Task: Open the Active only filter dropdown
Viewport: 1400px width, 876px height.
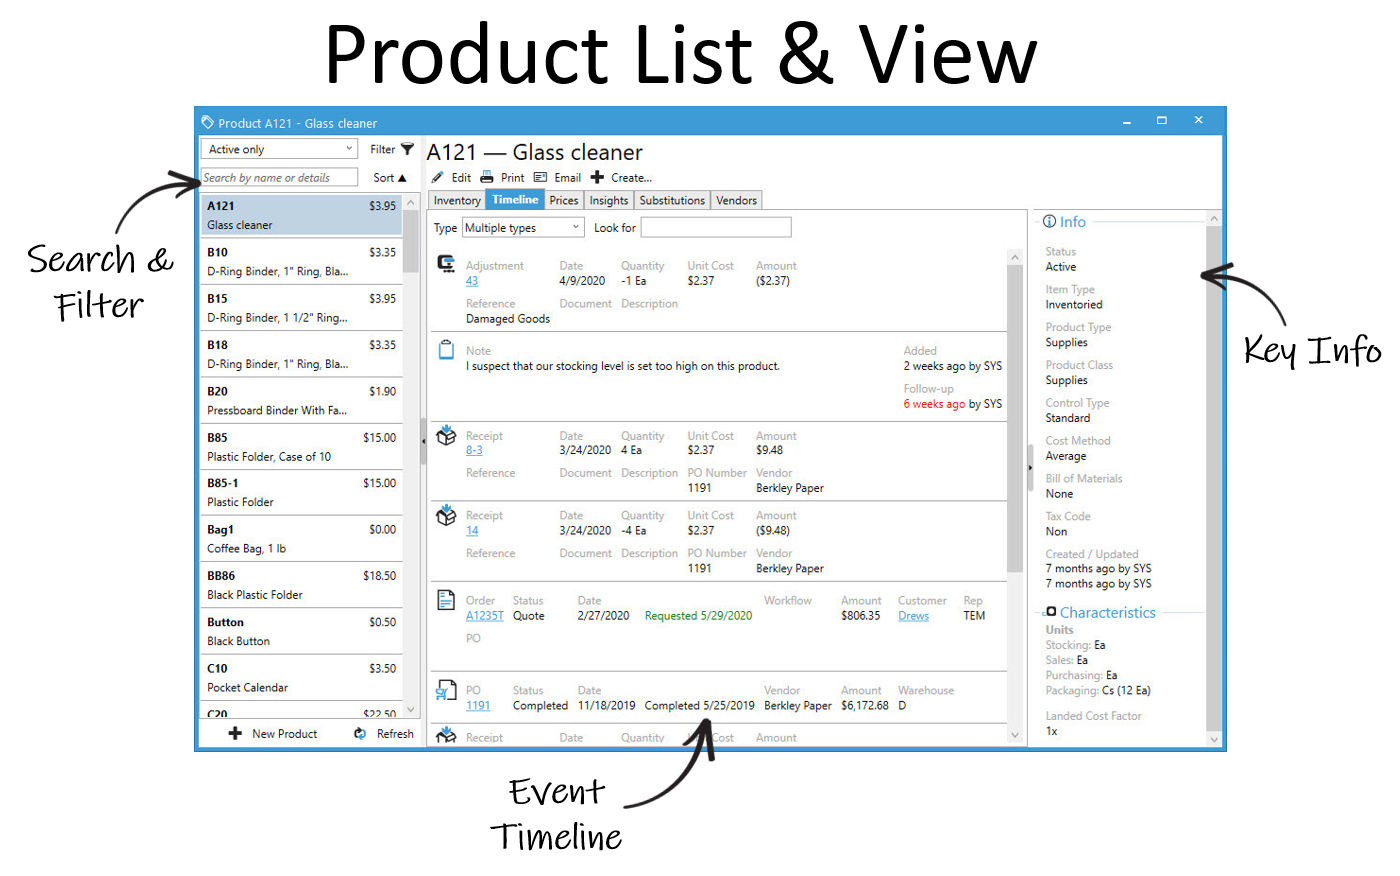Action: pos(278,148)
